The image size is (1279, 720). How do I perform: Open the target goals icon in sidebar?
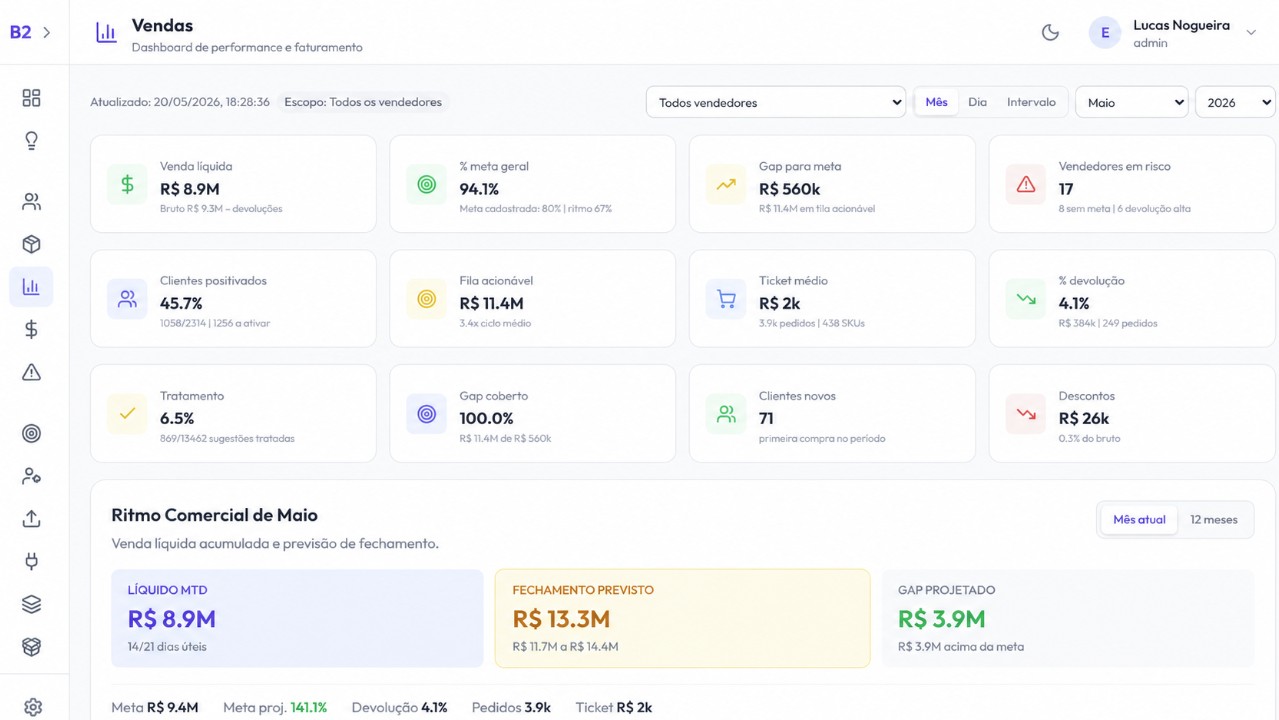coord(31,434)
